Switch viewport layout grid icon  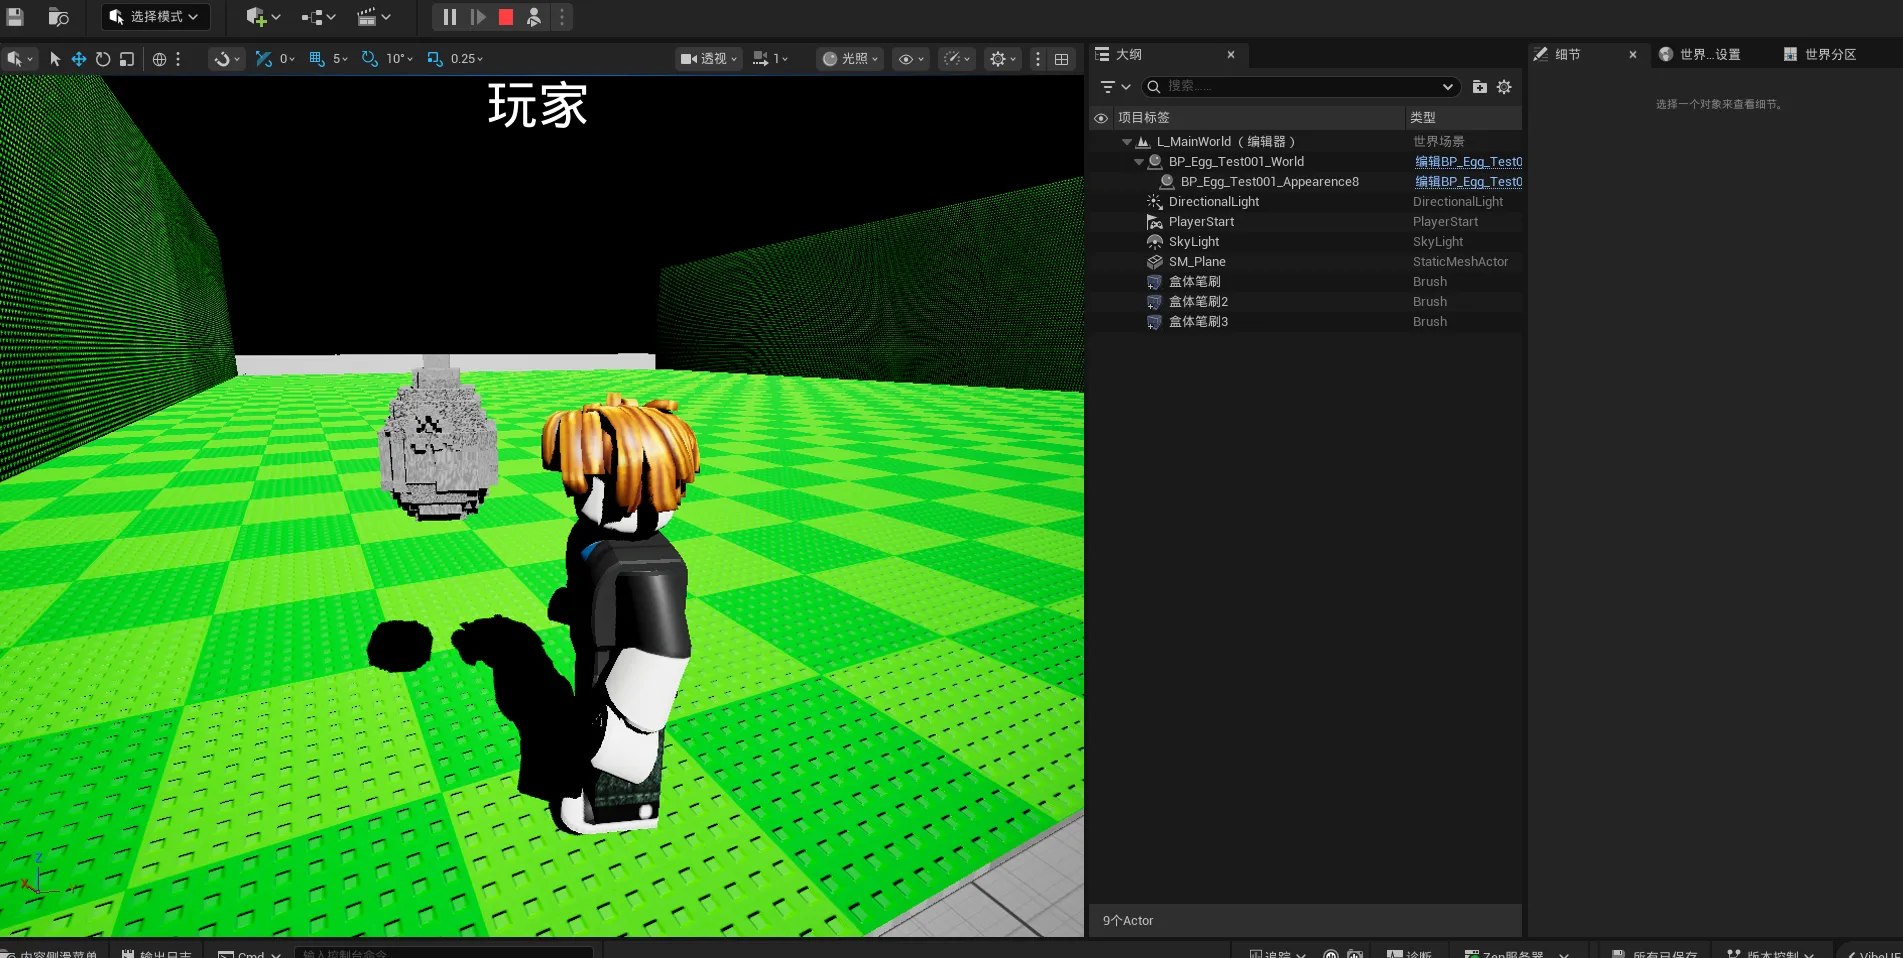click(x=1062, y=59)
